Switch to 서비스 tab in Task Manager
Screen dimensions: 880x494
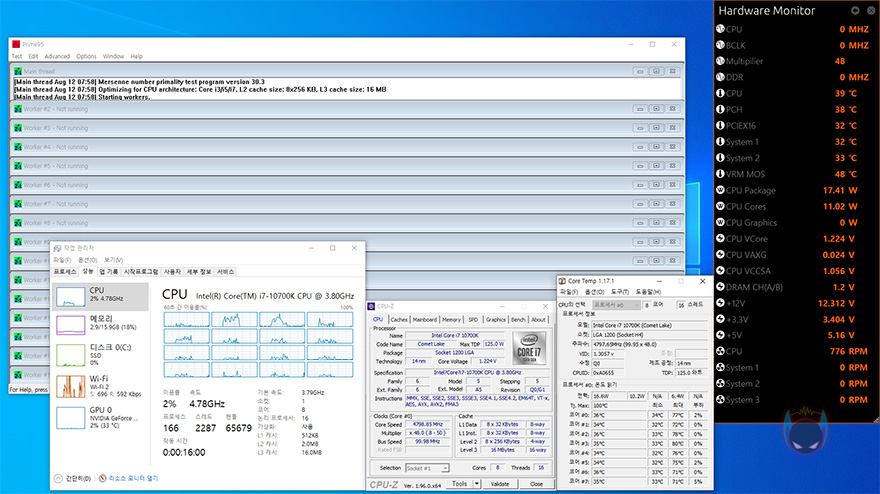click(226, 272)
